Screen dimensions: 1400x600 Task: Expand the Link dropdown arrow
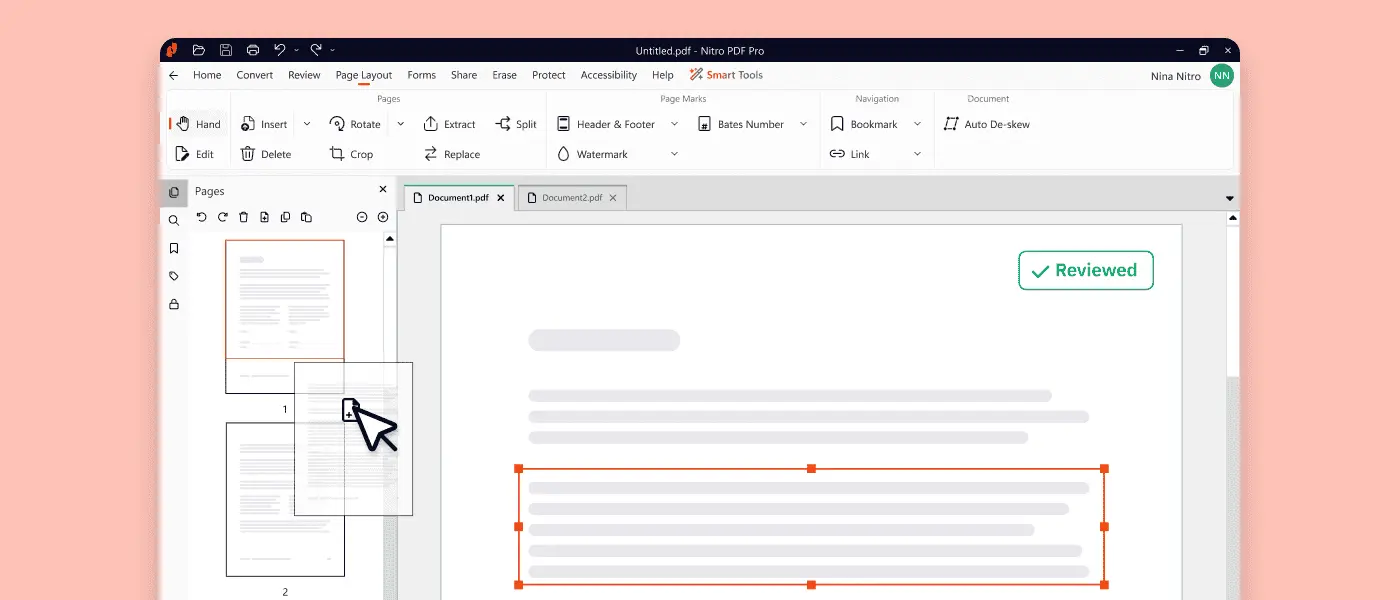point(917,154)
